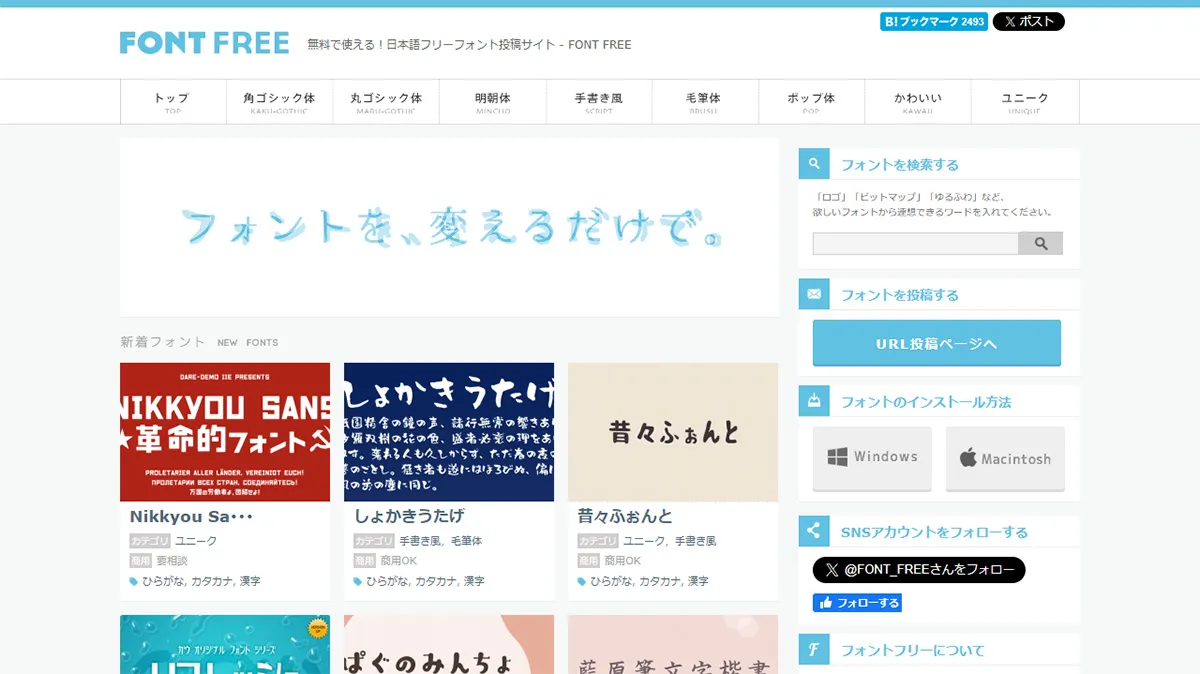
Task: Click the X ポスト button at top right
Action: point(1028,20)
